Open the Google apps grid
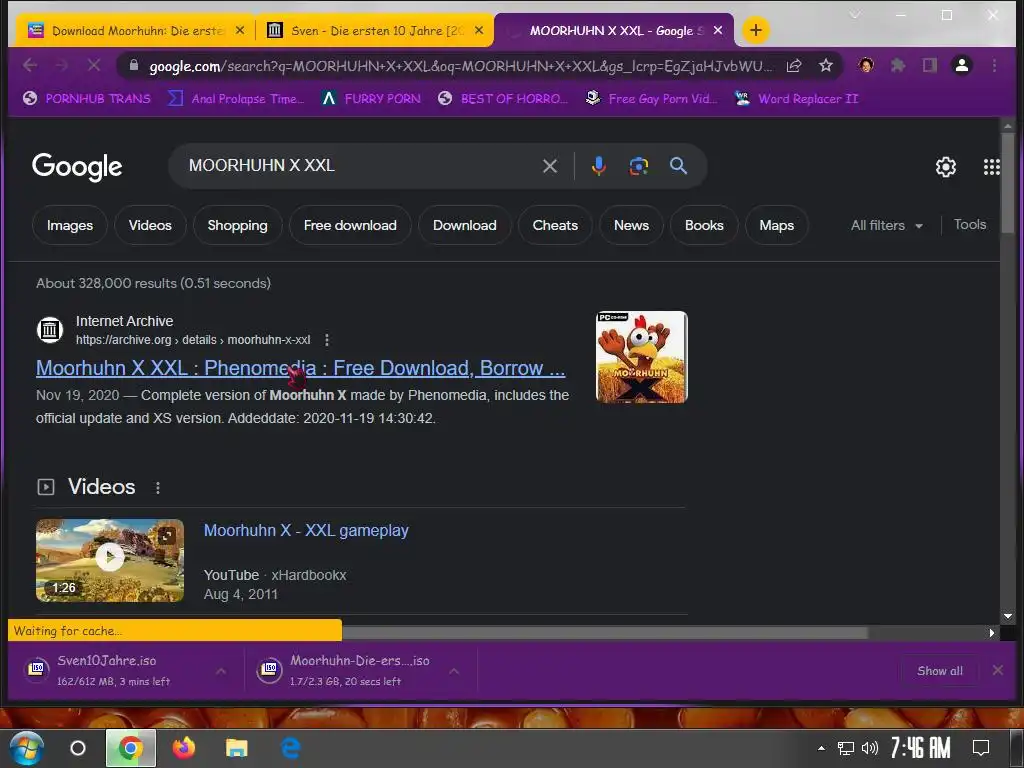Viewport: 1024px width, 768px height. [991, 167]
